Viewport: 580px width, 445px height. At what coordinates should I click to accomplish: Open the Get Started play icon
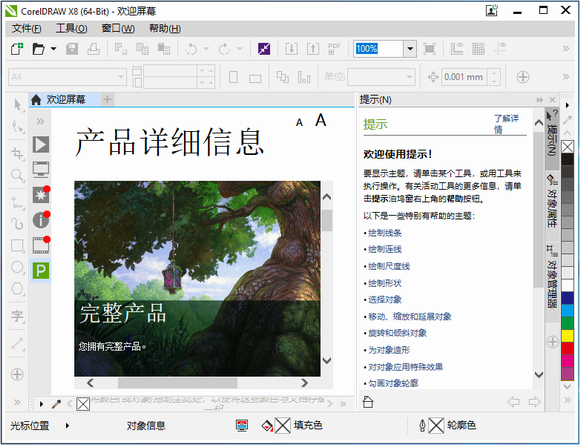pyautogui.click(x=41, y=144)
